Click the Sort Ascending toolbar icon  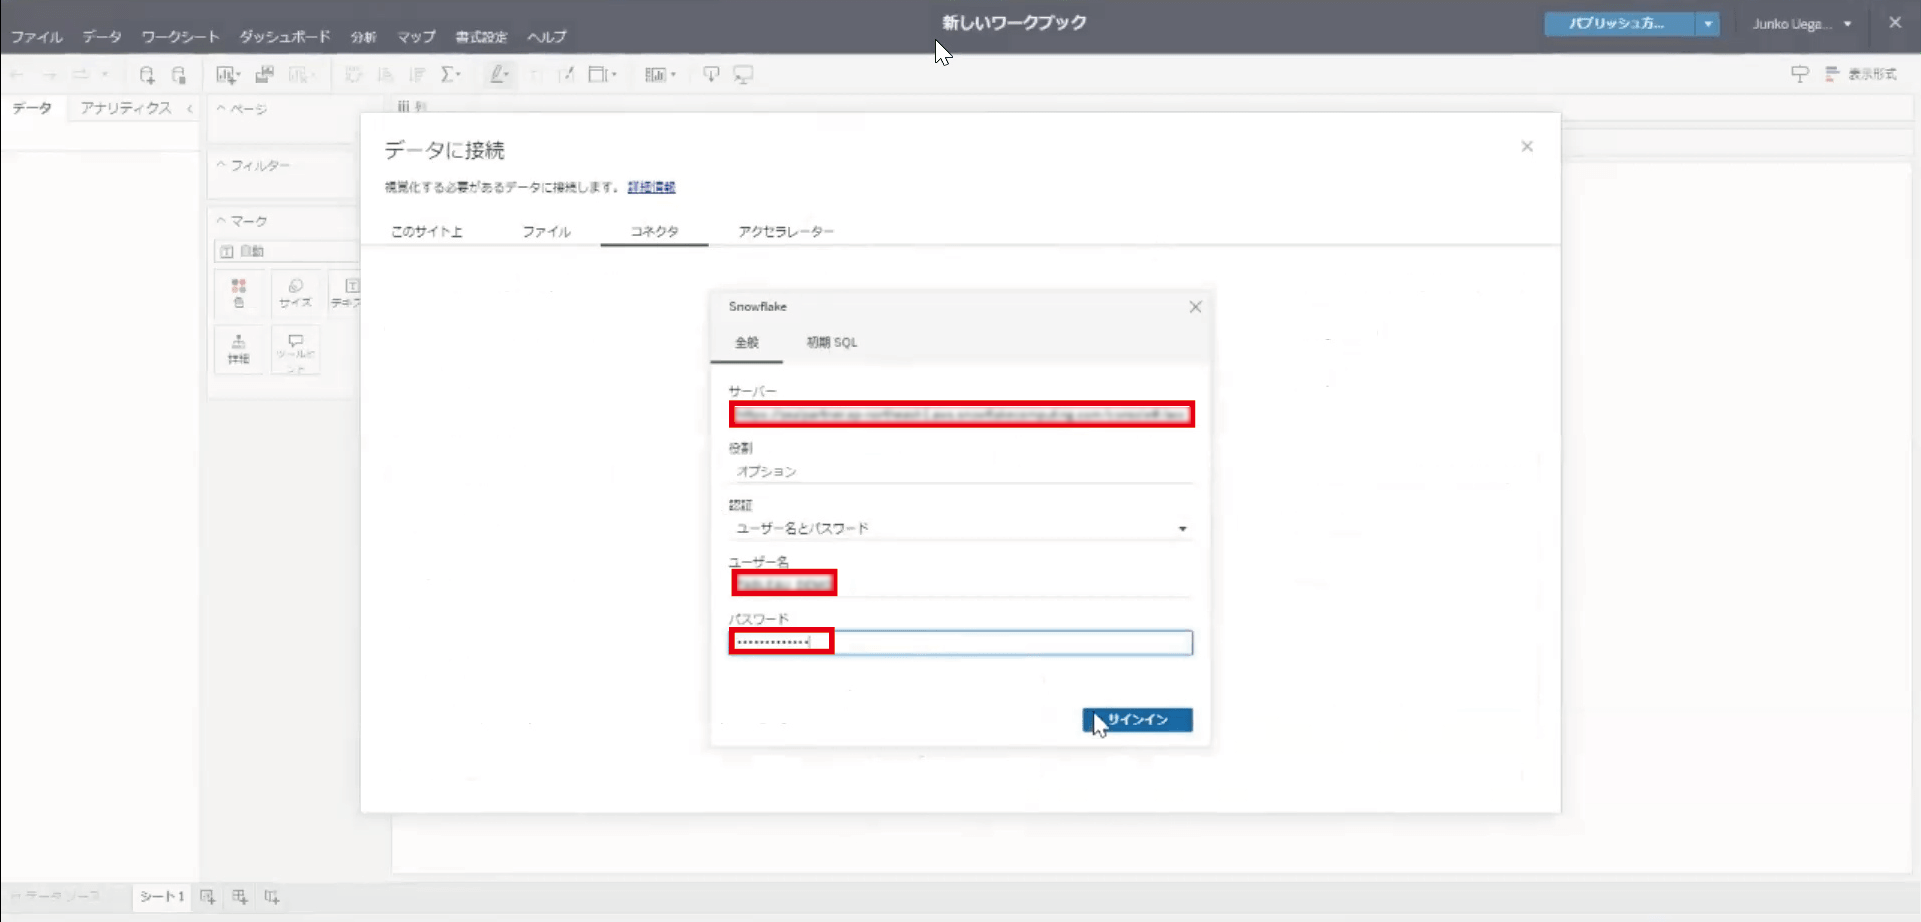point(385,75)
